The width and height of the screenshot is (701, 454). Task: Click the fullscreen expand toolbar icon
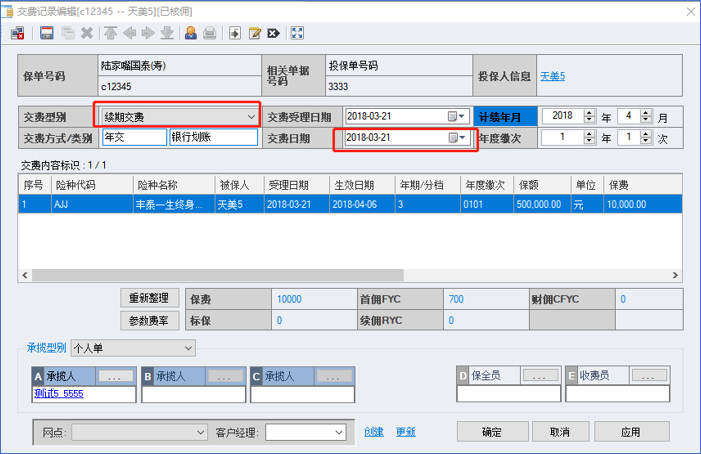(x=297, y=33)
